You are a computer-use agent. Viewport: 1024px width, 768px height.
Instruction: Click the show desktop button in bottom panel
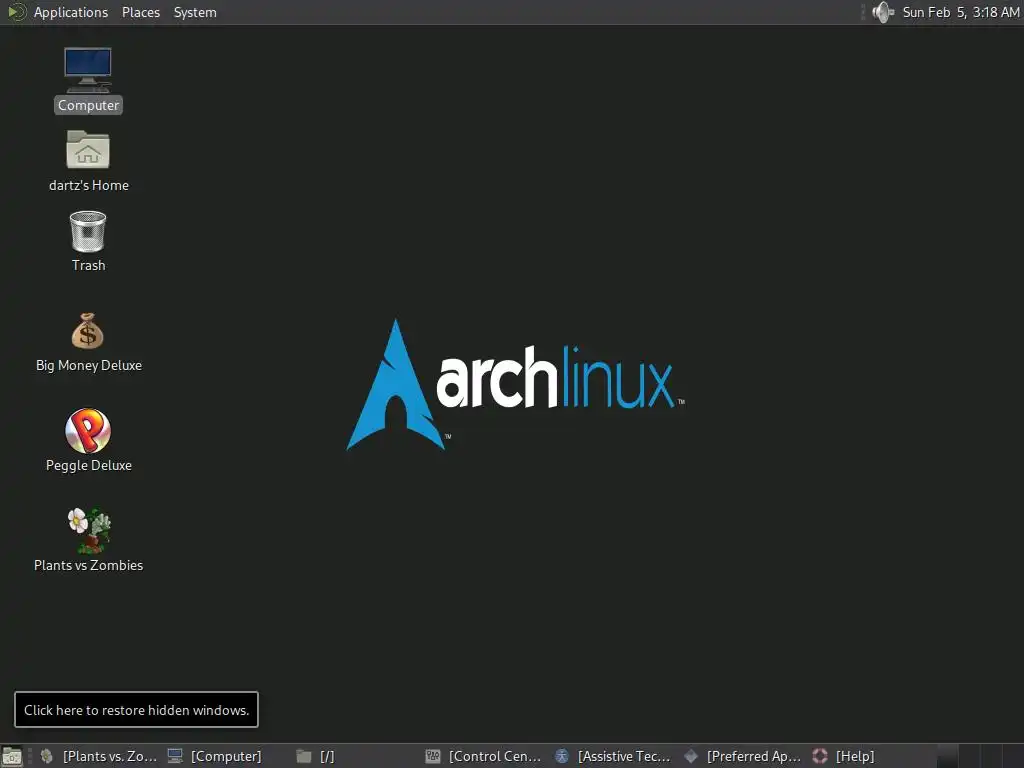(12, 756)
